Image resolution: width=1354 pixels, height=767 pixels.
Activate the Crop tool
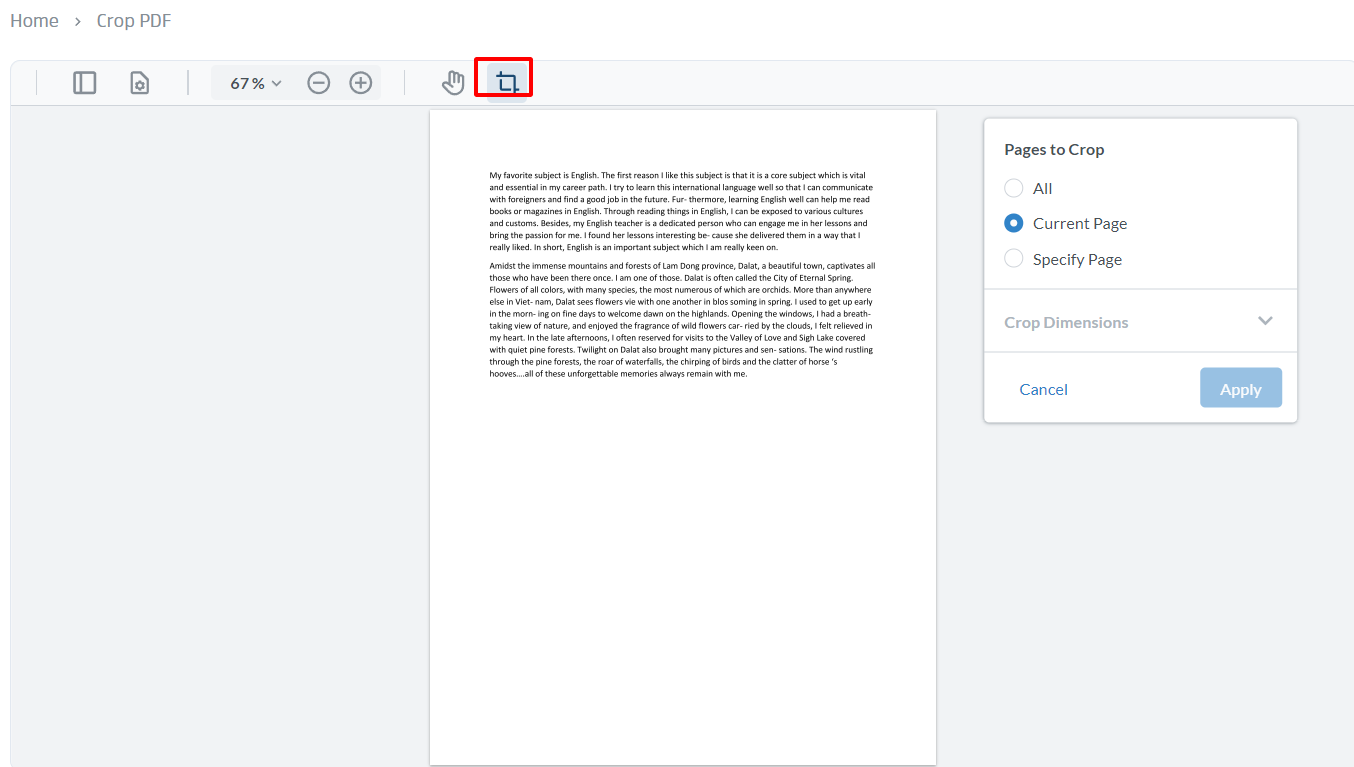click(503, 79)
